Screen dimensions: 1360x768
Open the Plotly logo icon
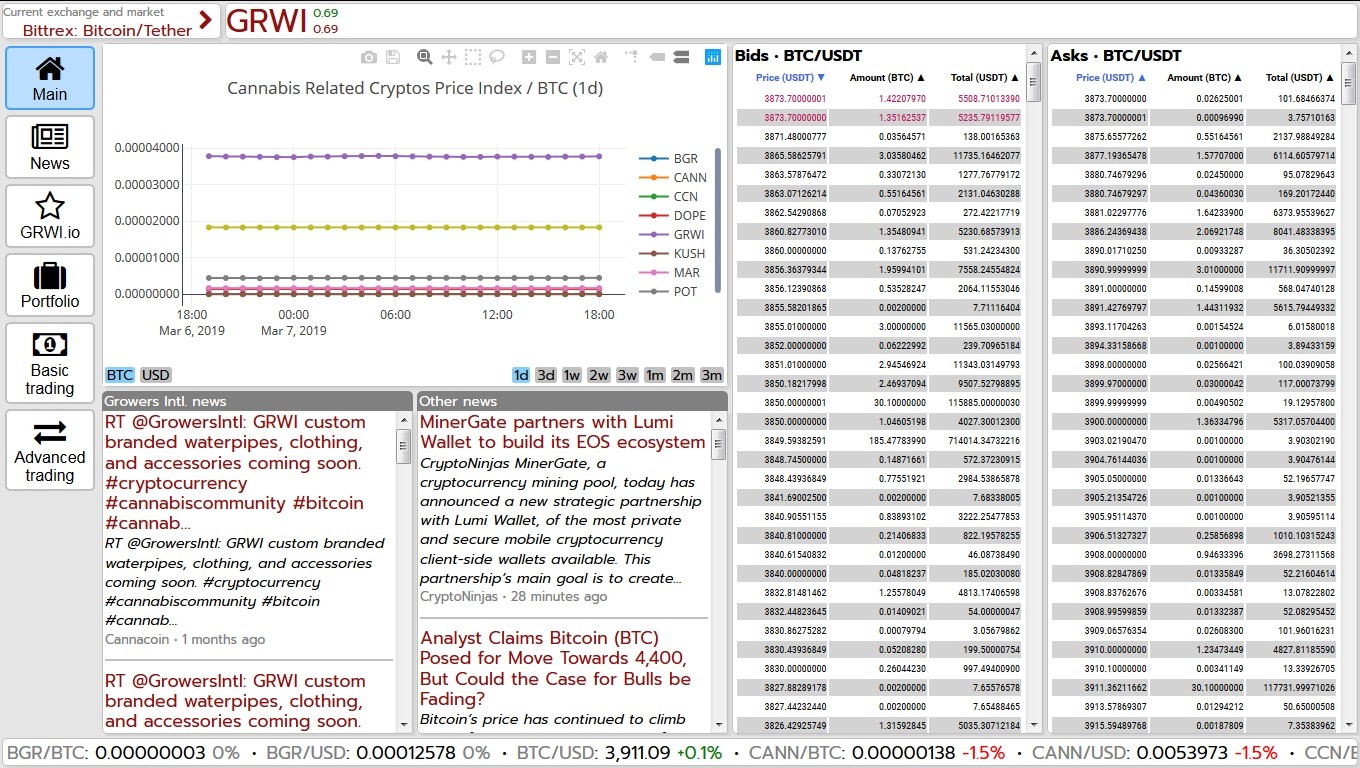(712, 58)
